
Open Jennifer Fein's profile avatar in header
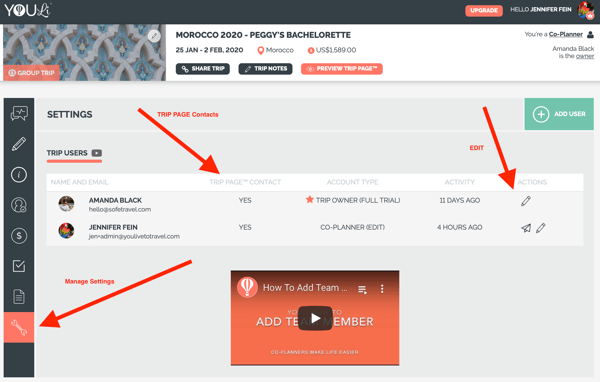585,10
